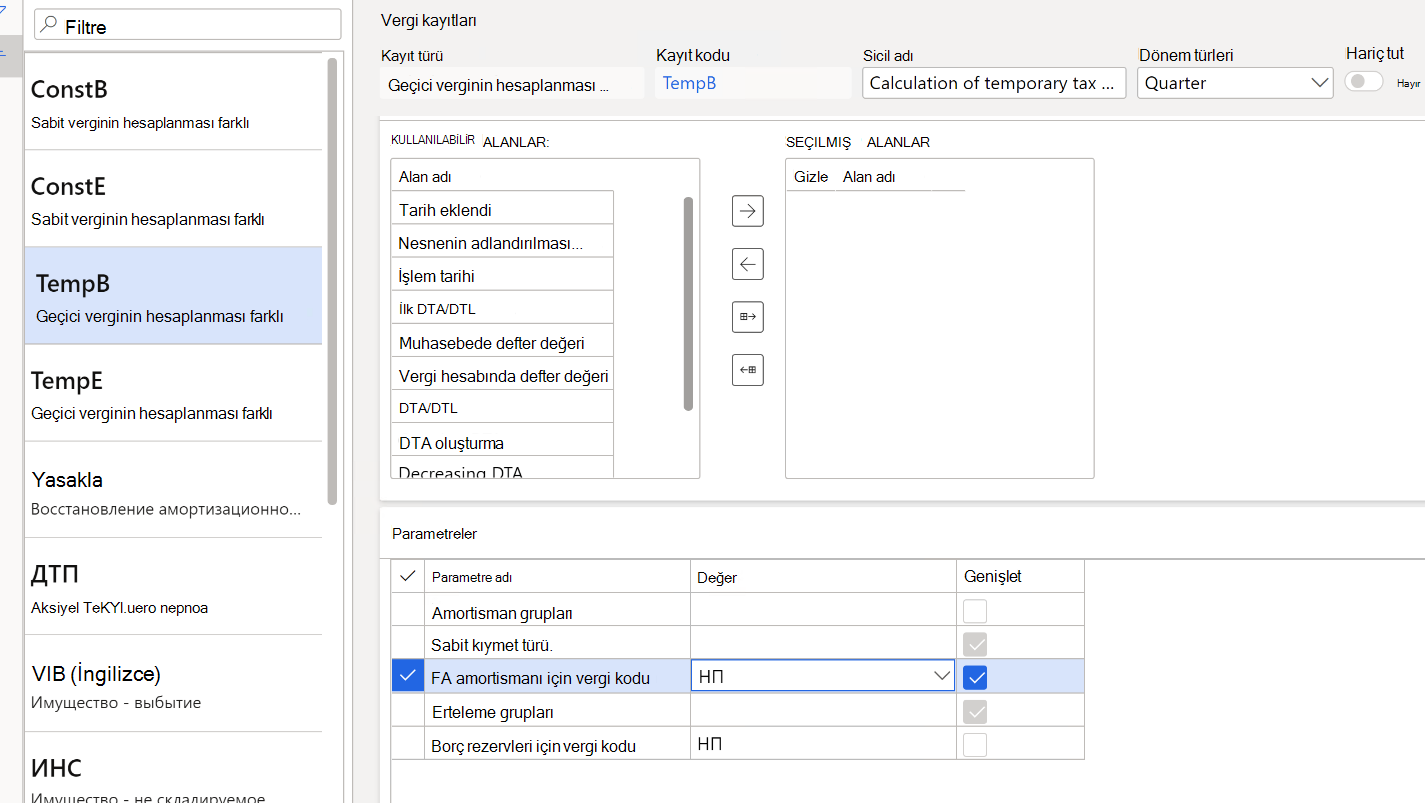The image size is (1425, 803).
Task: Select İşlem tarihi in available fields
Action: coord(502,276)
